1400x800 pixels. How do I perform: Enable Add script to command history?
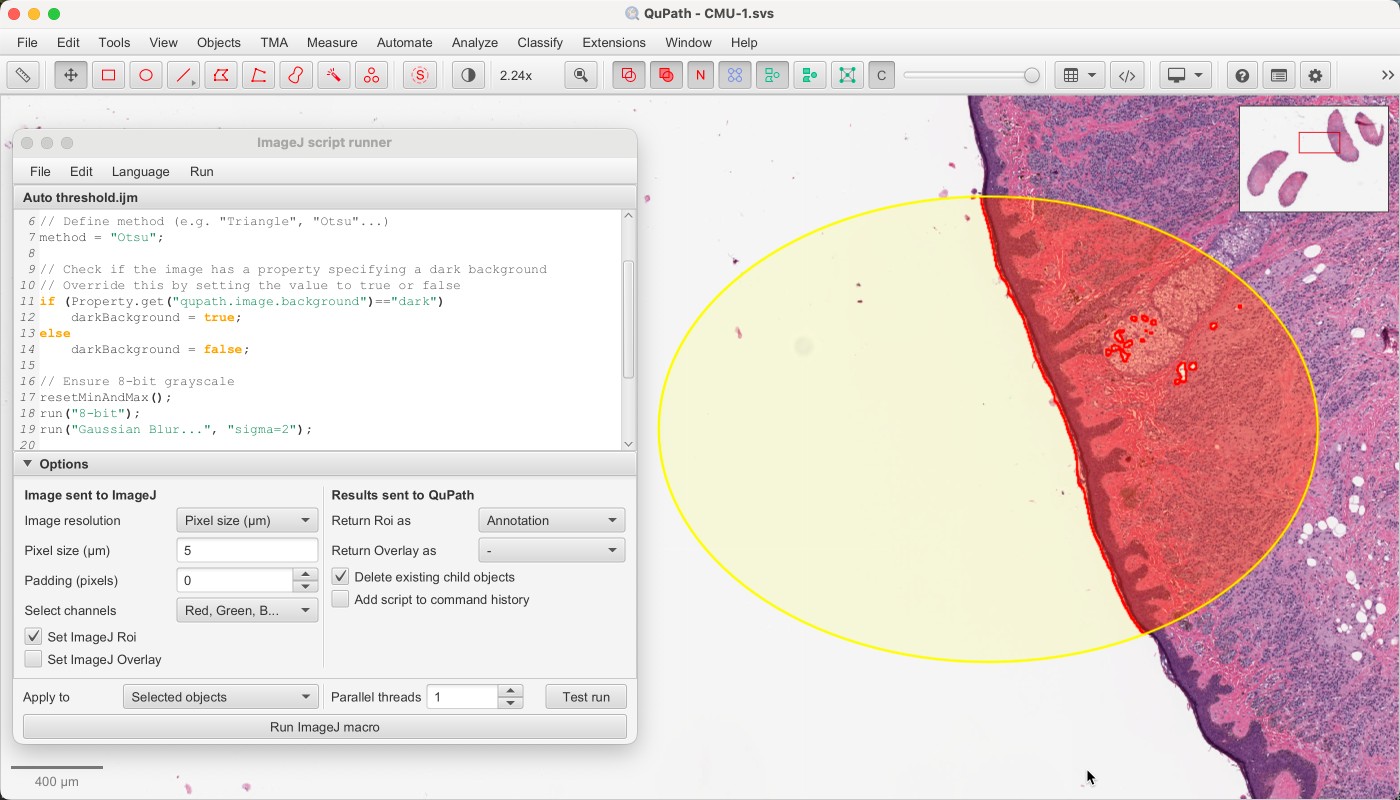(341, 599)
